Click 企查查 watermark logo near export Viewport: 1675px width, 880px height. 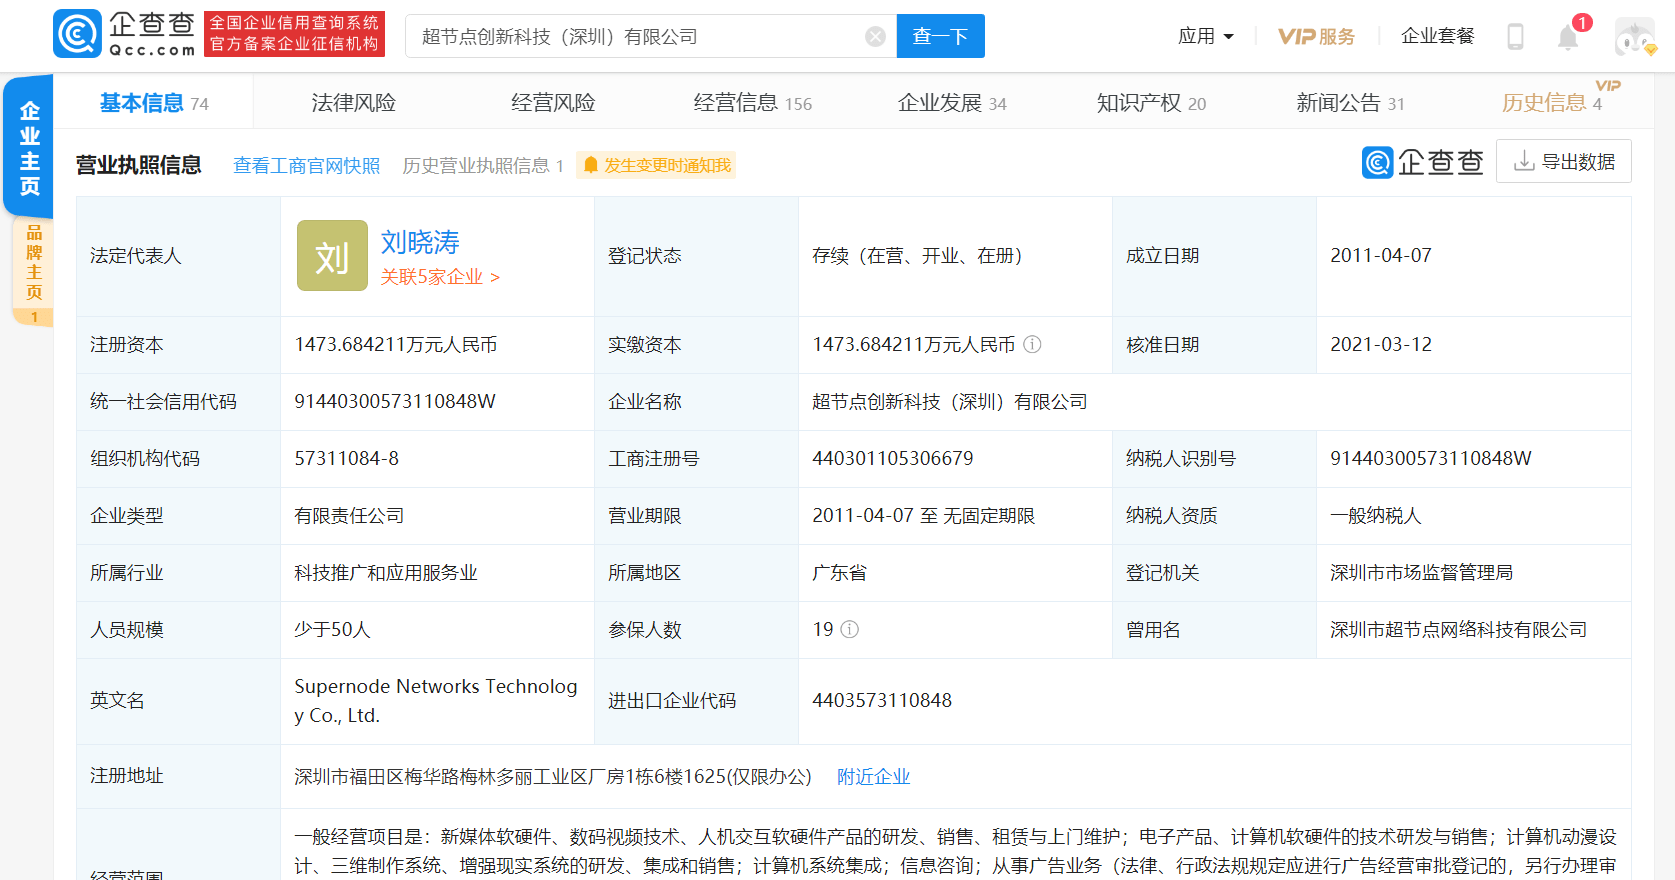point(1422,162)
